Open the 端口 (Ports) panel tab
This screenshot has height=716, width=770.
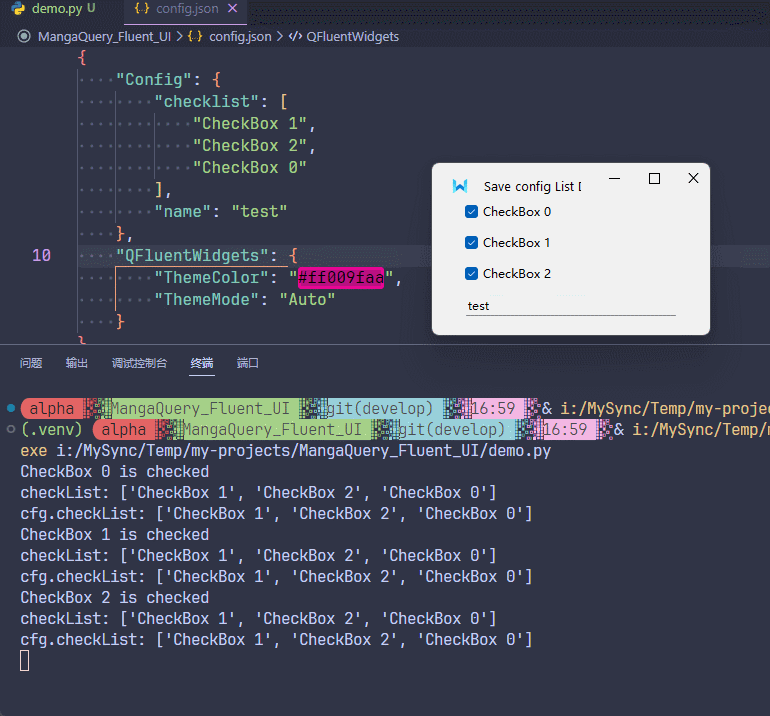[x=248, y=363]
